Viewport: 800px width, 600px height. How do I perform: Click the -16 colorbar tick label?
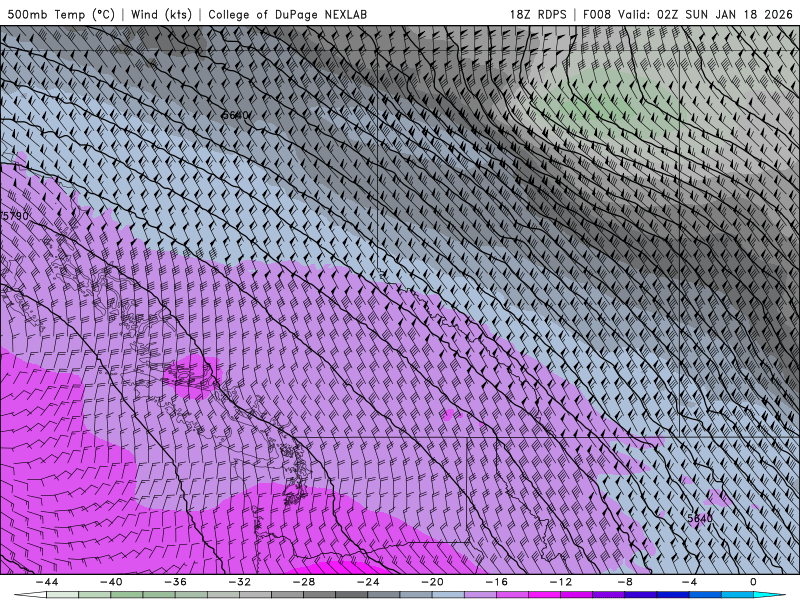point(497,582)
